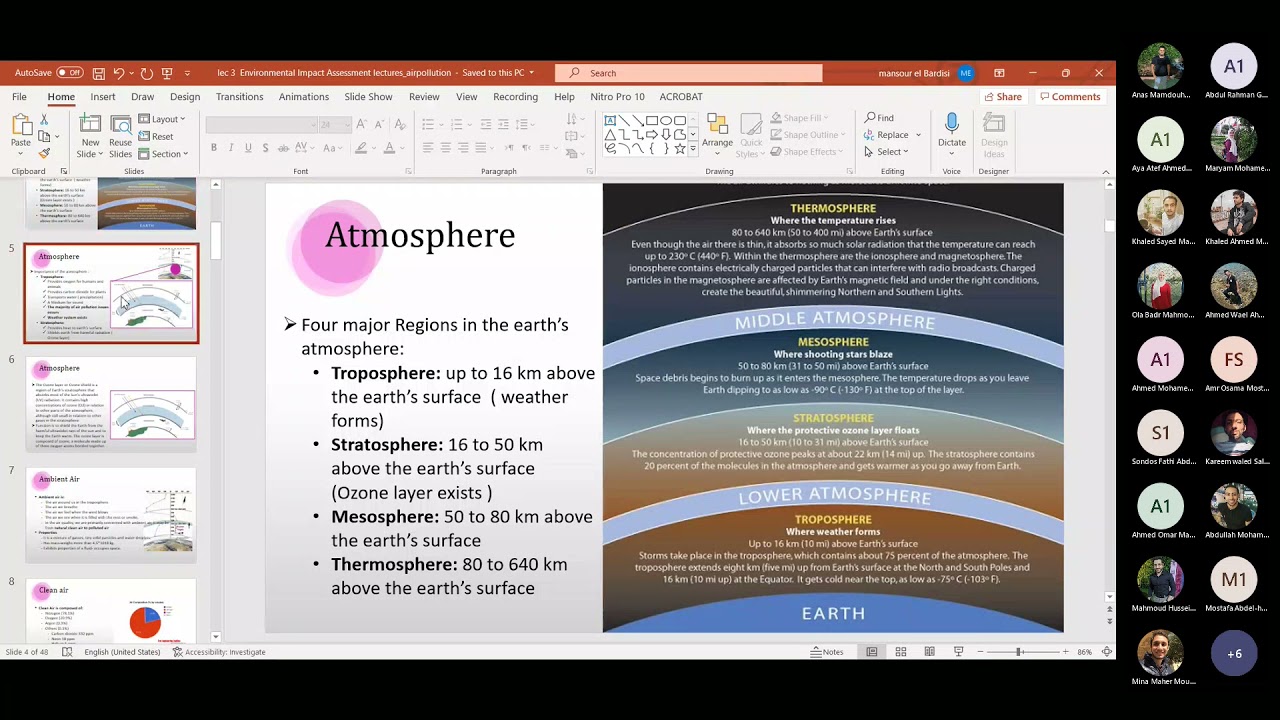Expand the shapes gallery More arrow
Image resolution: width=1280 pixels, height=720 pixels.
click(693, 149)
